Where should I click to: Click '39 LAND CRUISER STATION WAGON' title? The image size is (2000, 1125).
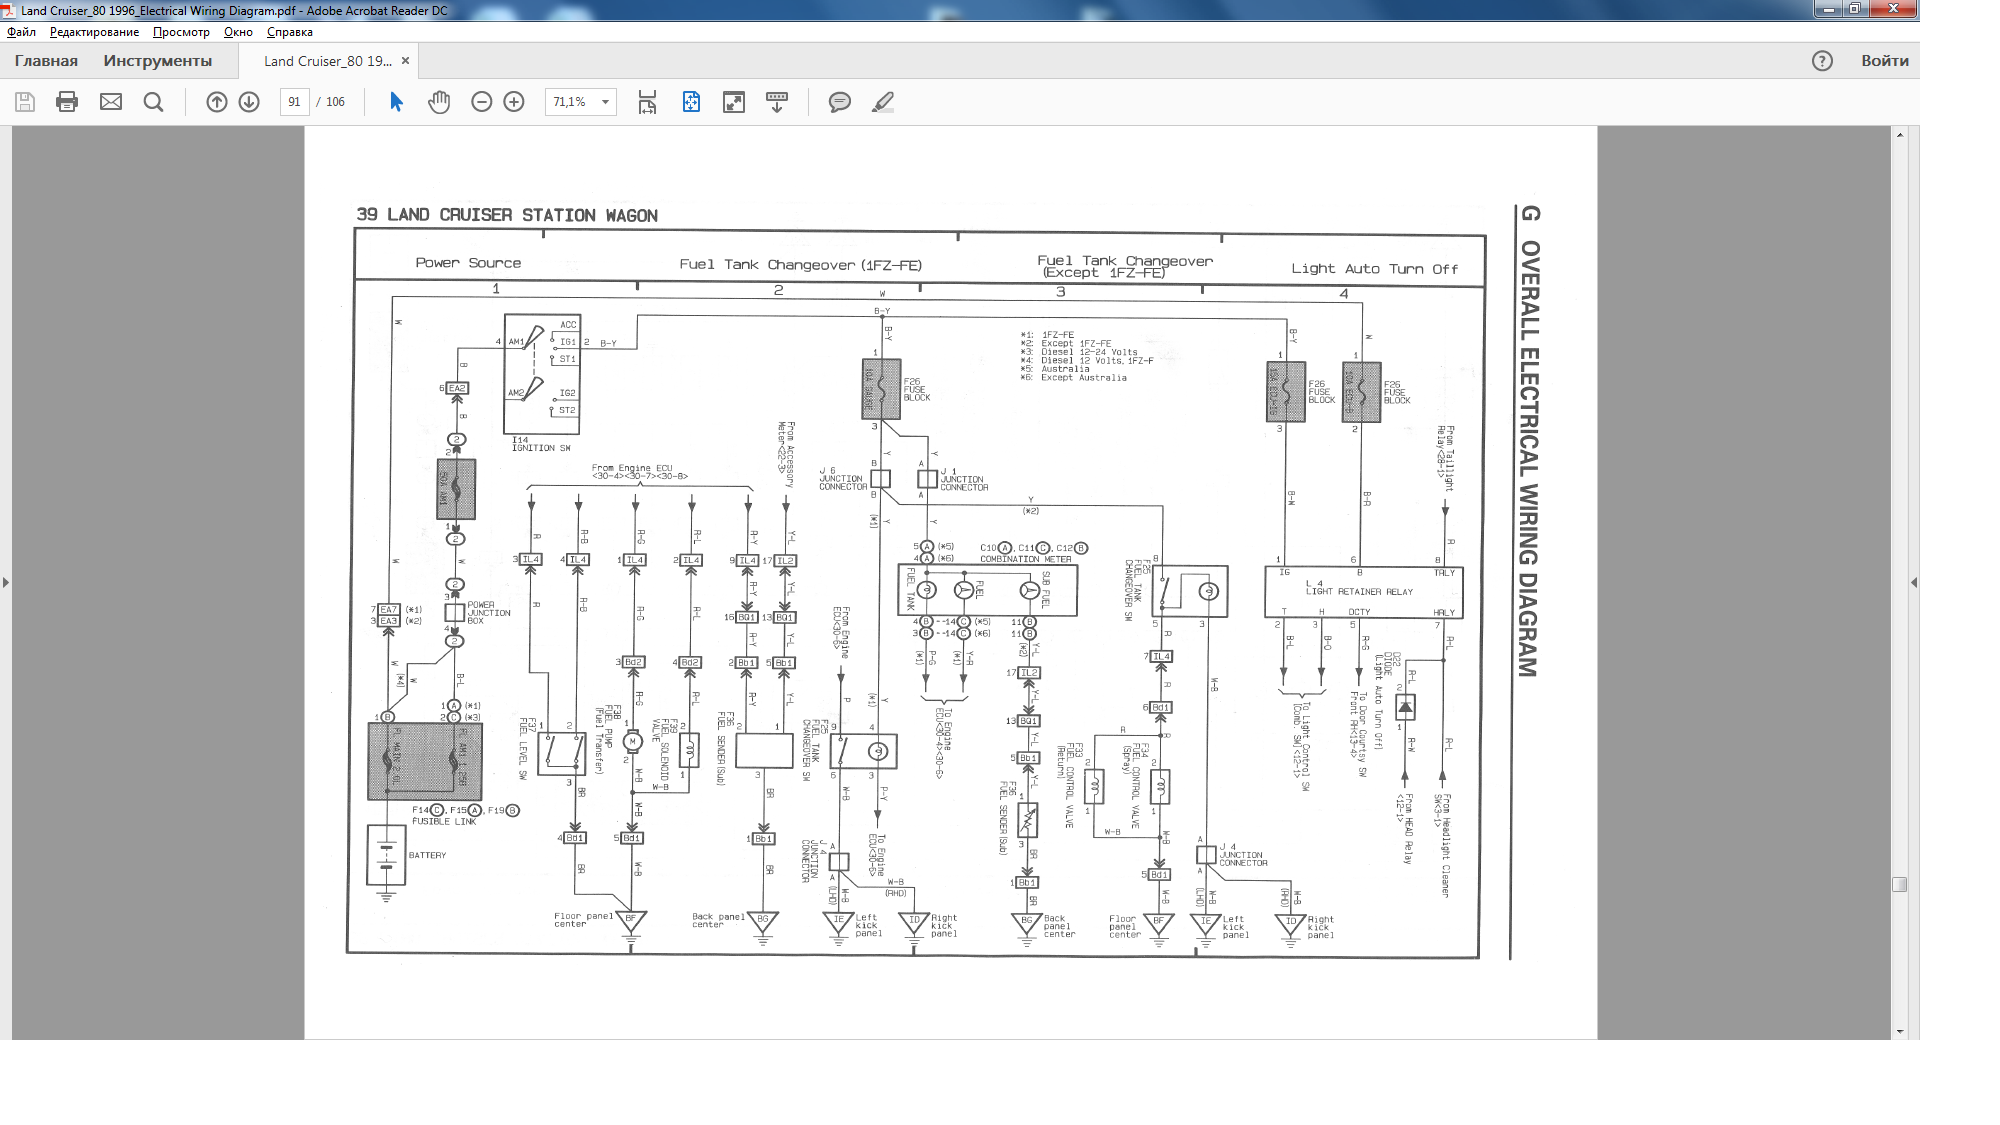507,215
